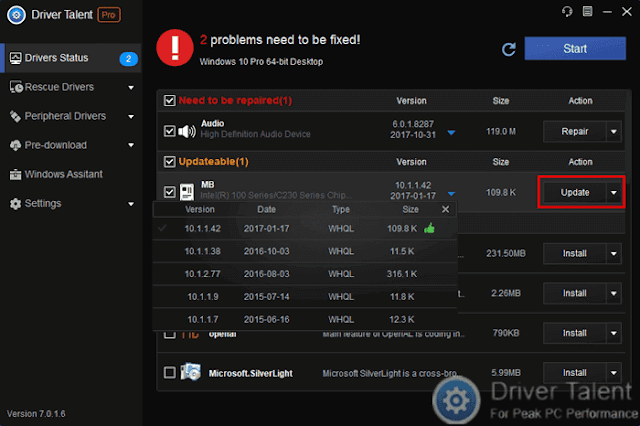Click the Peripheral Drivers plug icon
This screenshot has height=426, width=640.
pyautogui.click(x=15, y=116)
